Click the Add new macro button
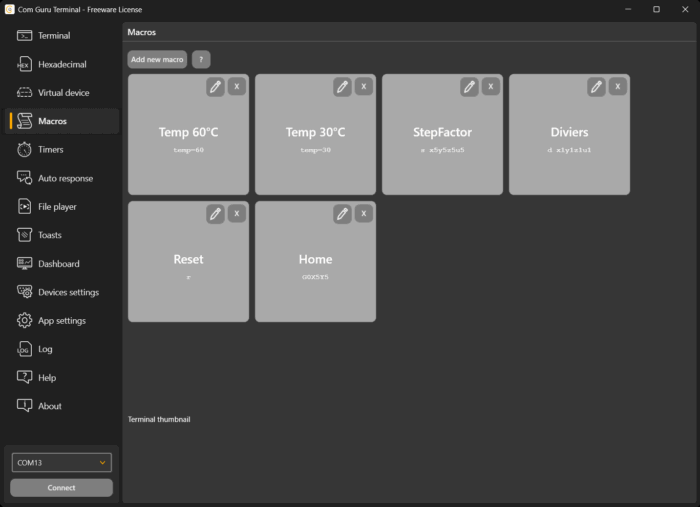 [157, 60]
